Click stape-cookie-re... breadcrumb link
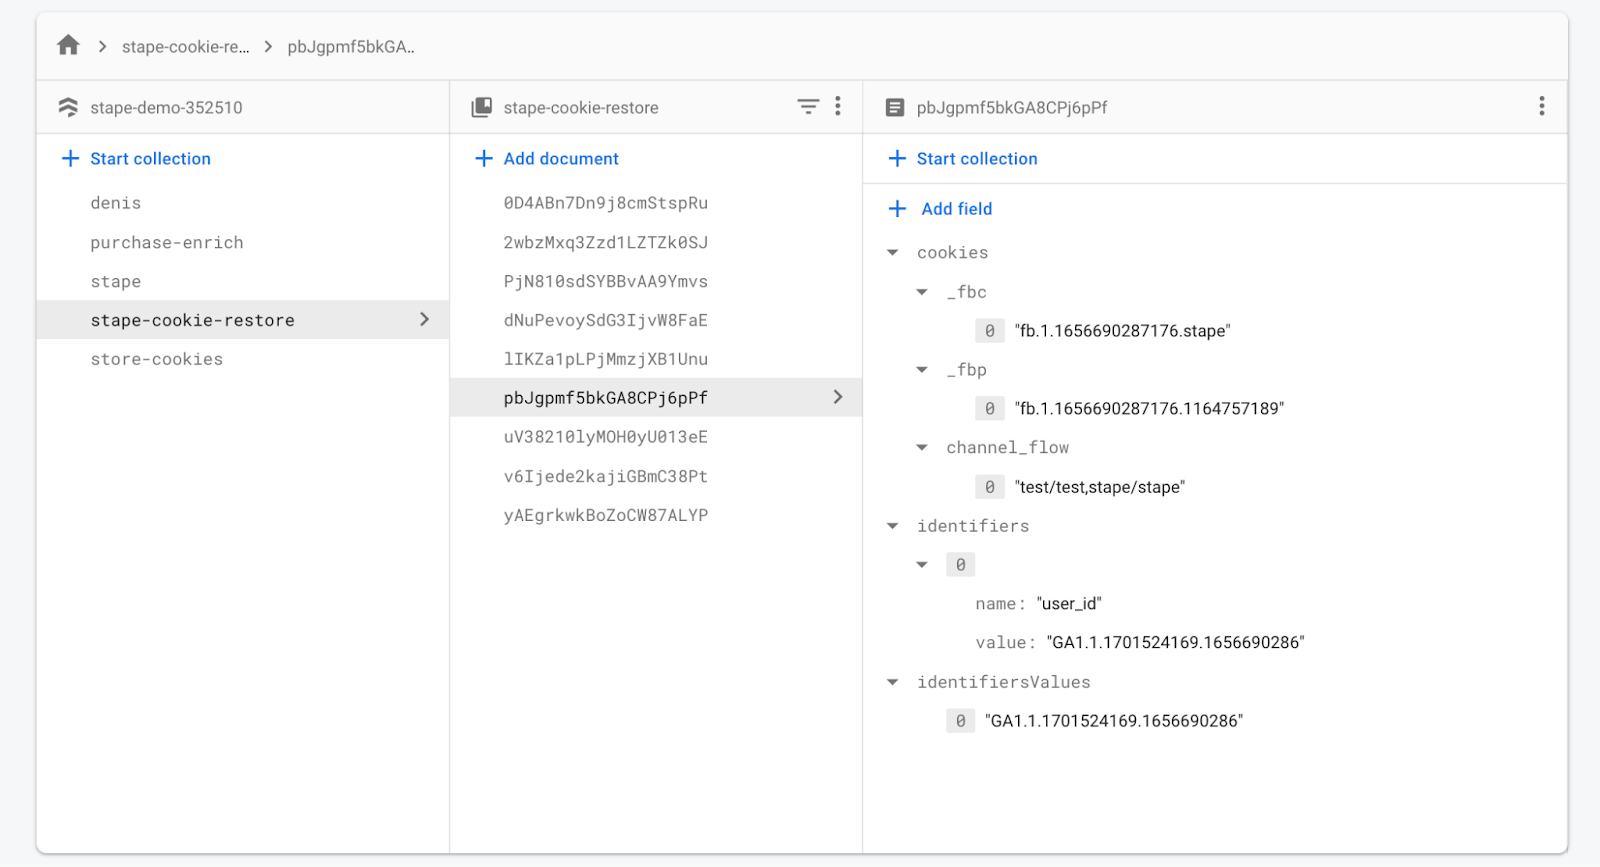The height and width of the screenshot is (867, 1600). pos(186,46)
